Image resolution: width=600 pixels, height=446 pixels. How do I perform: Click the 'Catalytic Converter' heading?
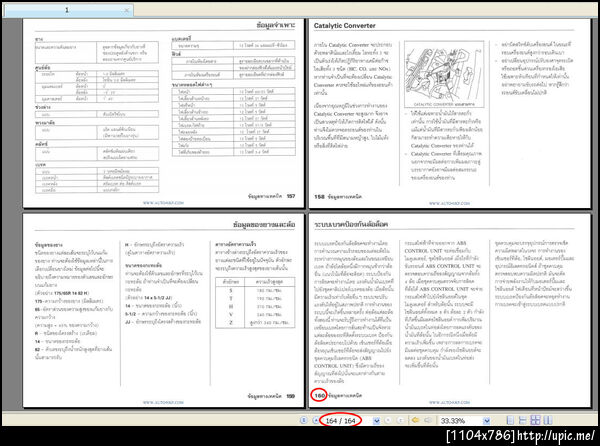[344, 26]
